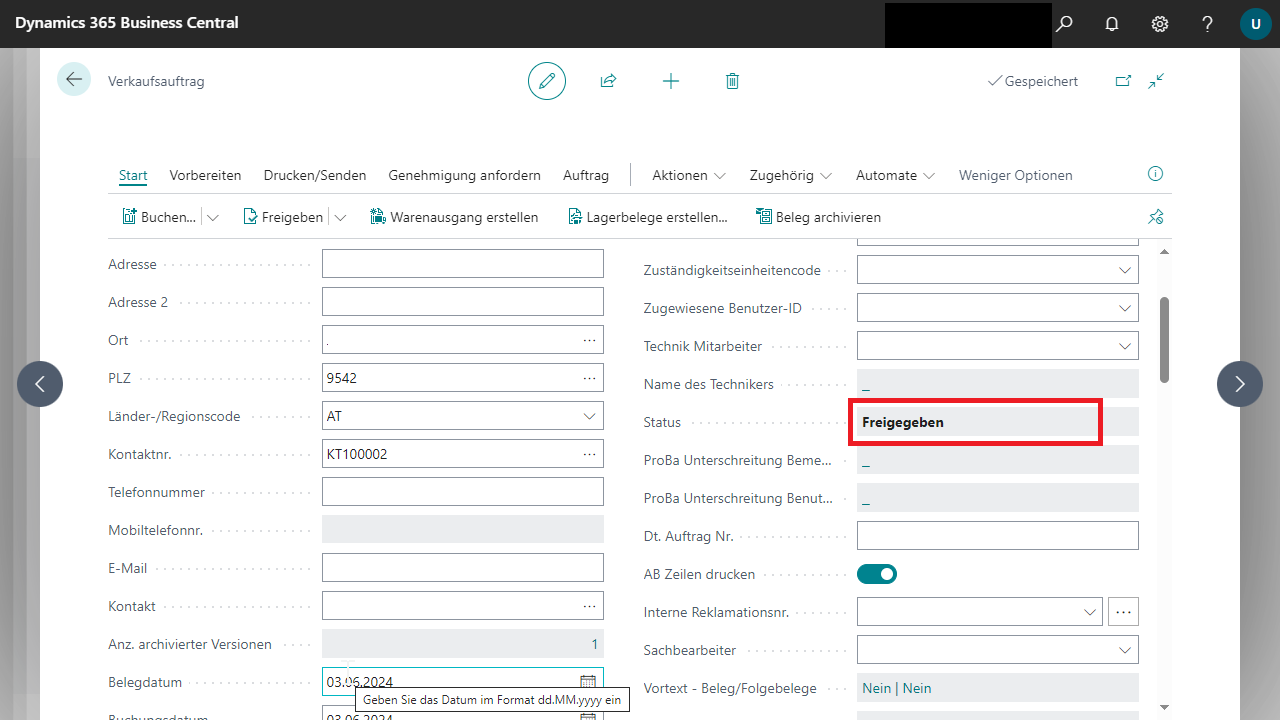The height and width of the screenshot is (720, 1280).
Task: Open the Technik Mitarbeiter dropdown
Action: [x=1123, y=346]
